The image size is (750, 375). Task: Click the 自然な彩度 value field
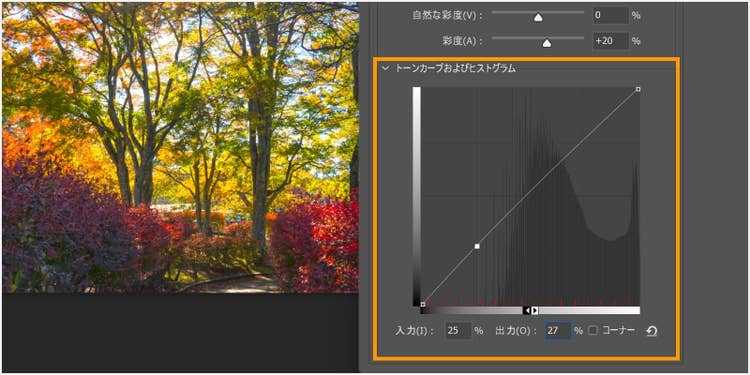[x=611, y=15]
